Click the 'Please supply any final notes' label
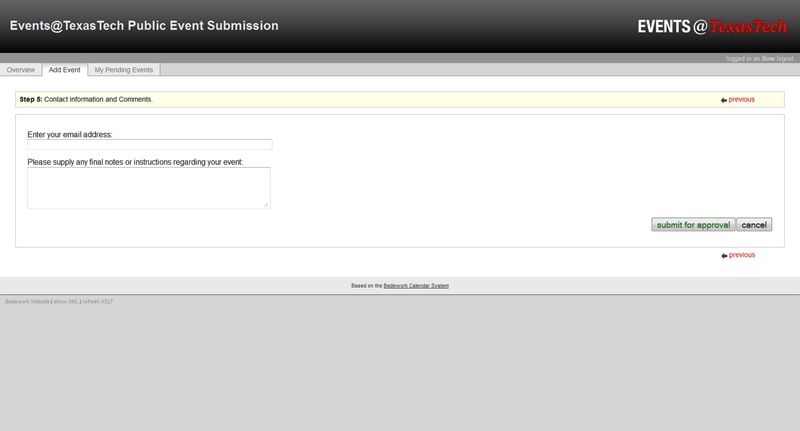Image resolution: width=800 pixels, height=431 pixels. click(x=135, y=162)
